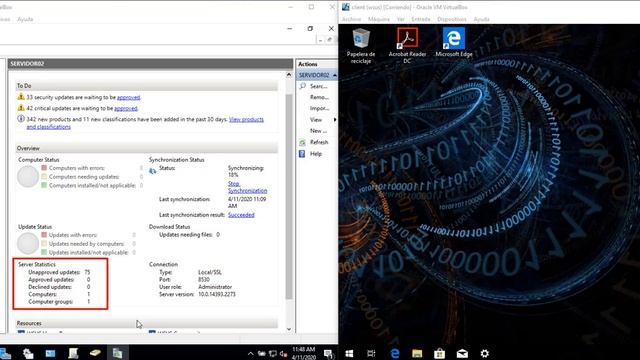Select 'Computers with errors' status row
Image resolution: width=640 pixels, height=360 pixels.
(92, 168)
